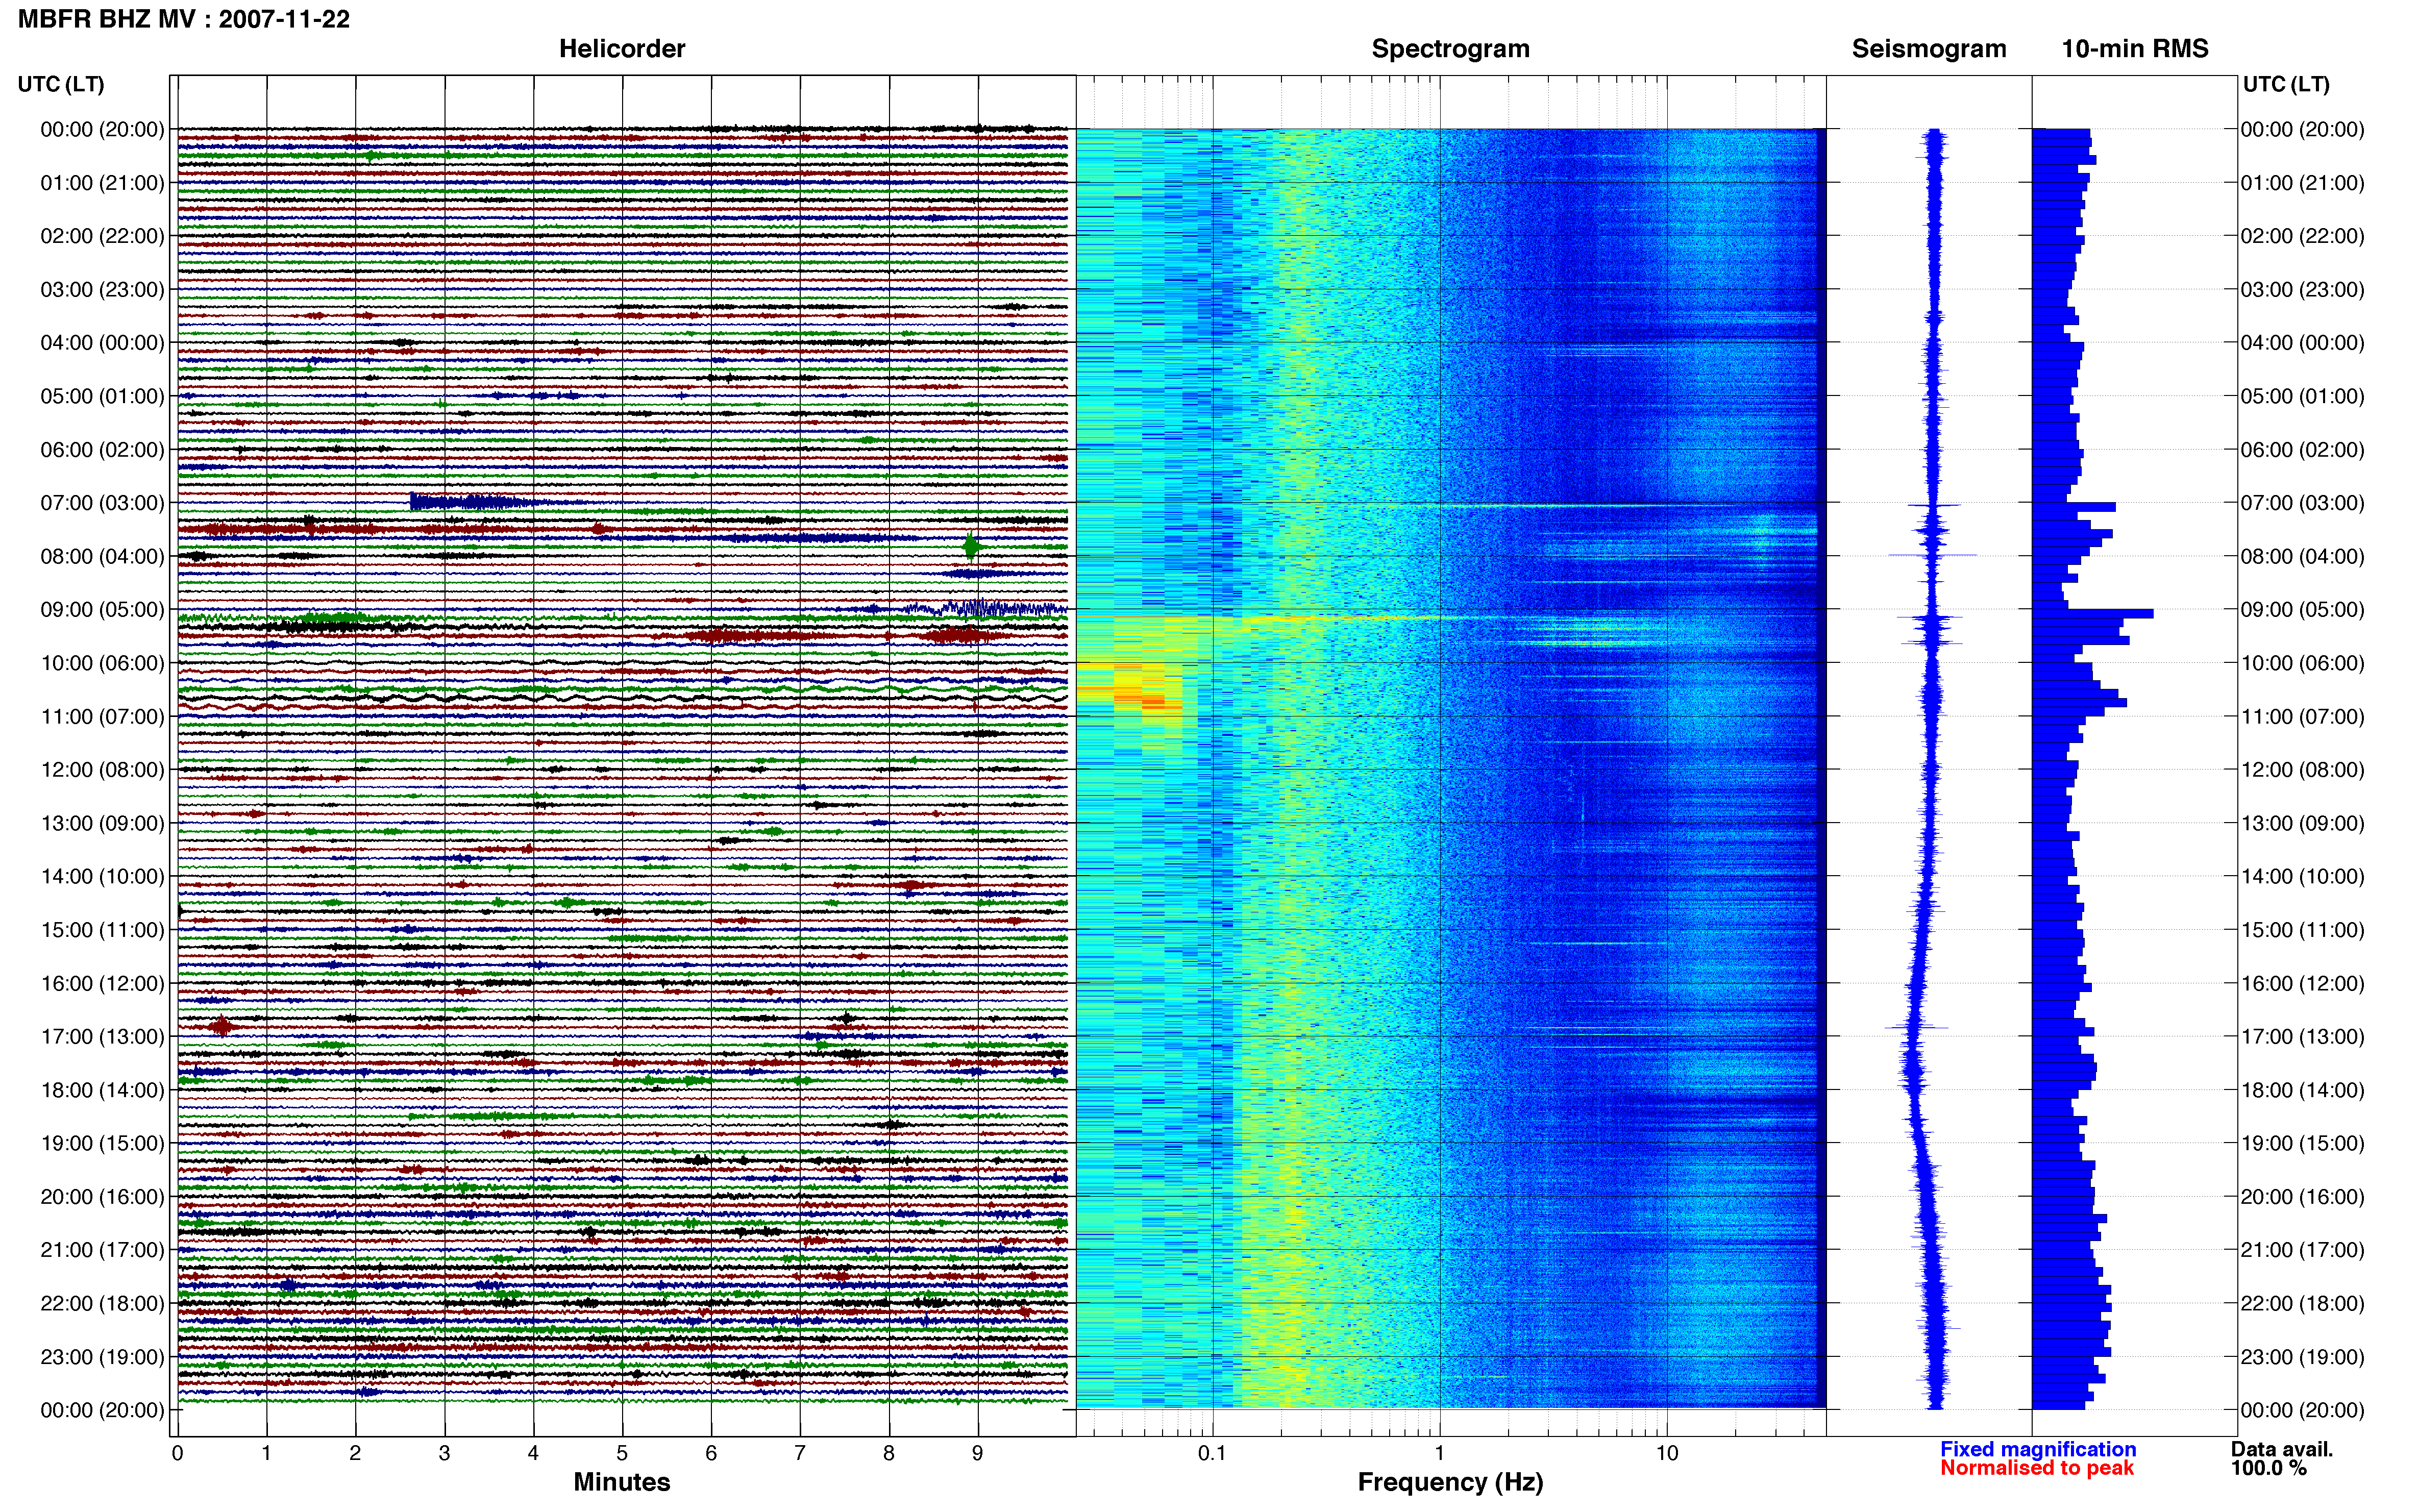Click helicorder-side time label '03:00 (23:00)'
The width and height of the screenshot is (2419, 1512).
click(x=102, y=290)
